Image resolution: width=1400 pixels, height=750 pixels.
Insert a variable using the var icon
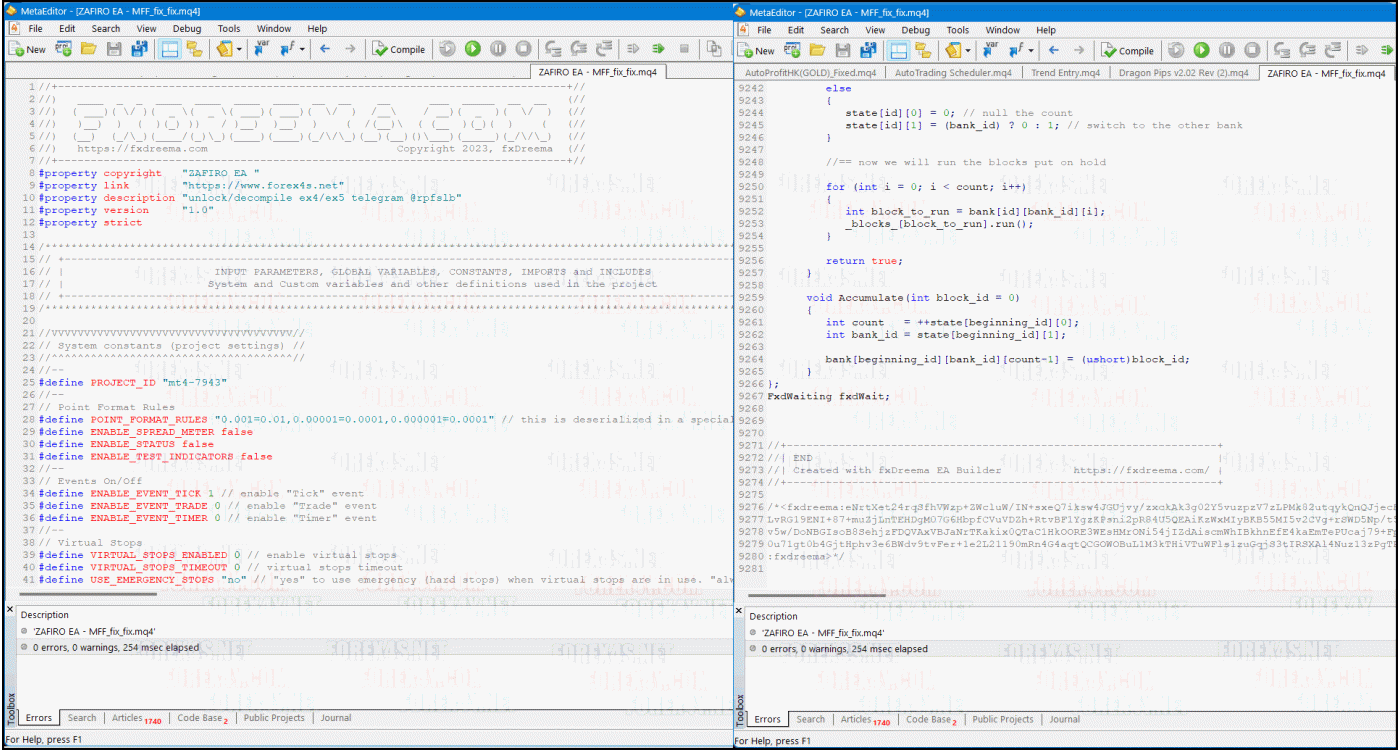pos(258,48)
